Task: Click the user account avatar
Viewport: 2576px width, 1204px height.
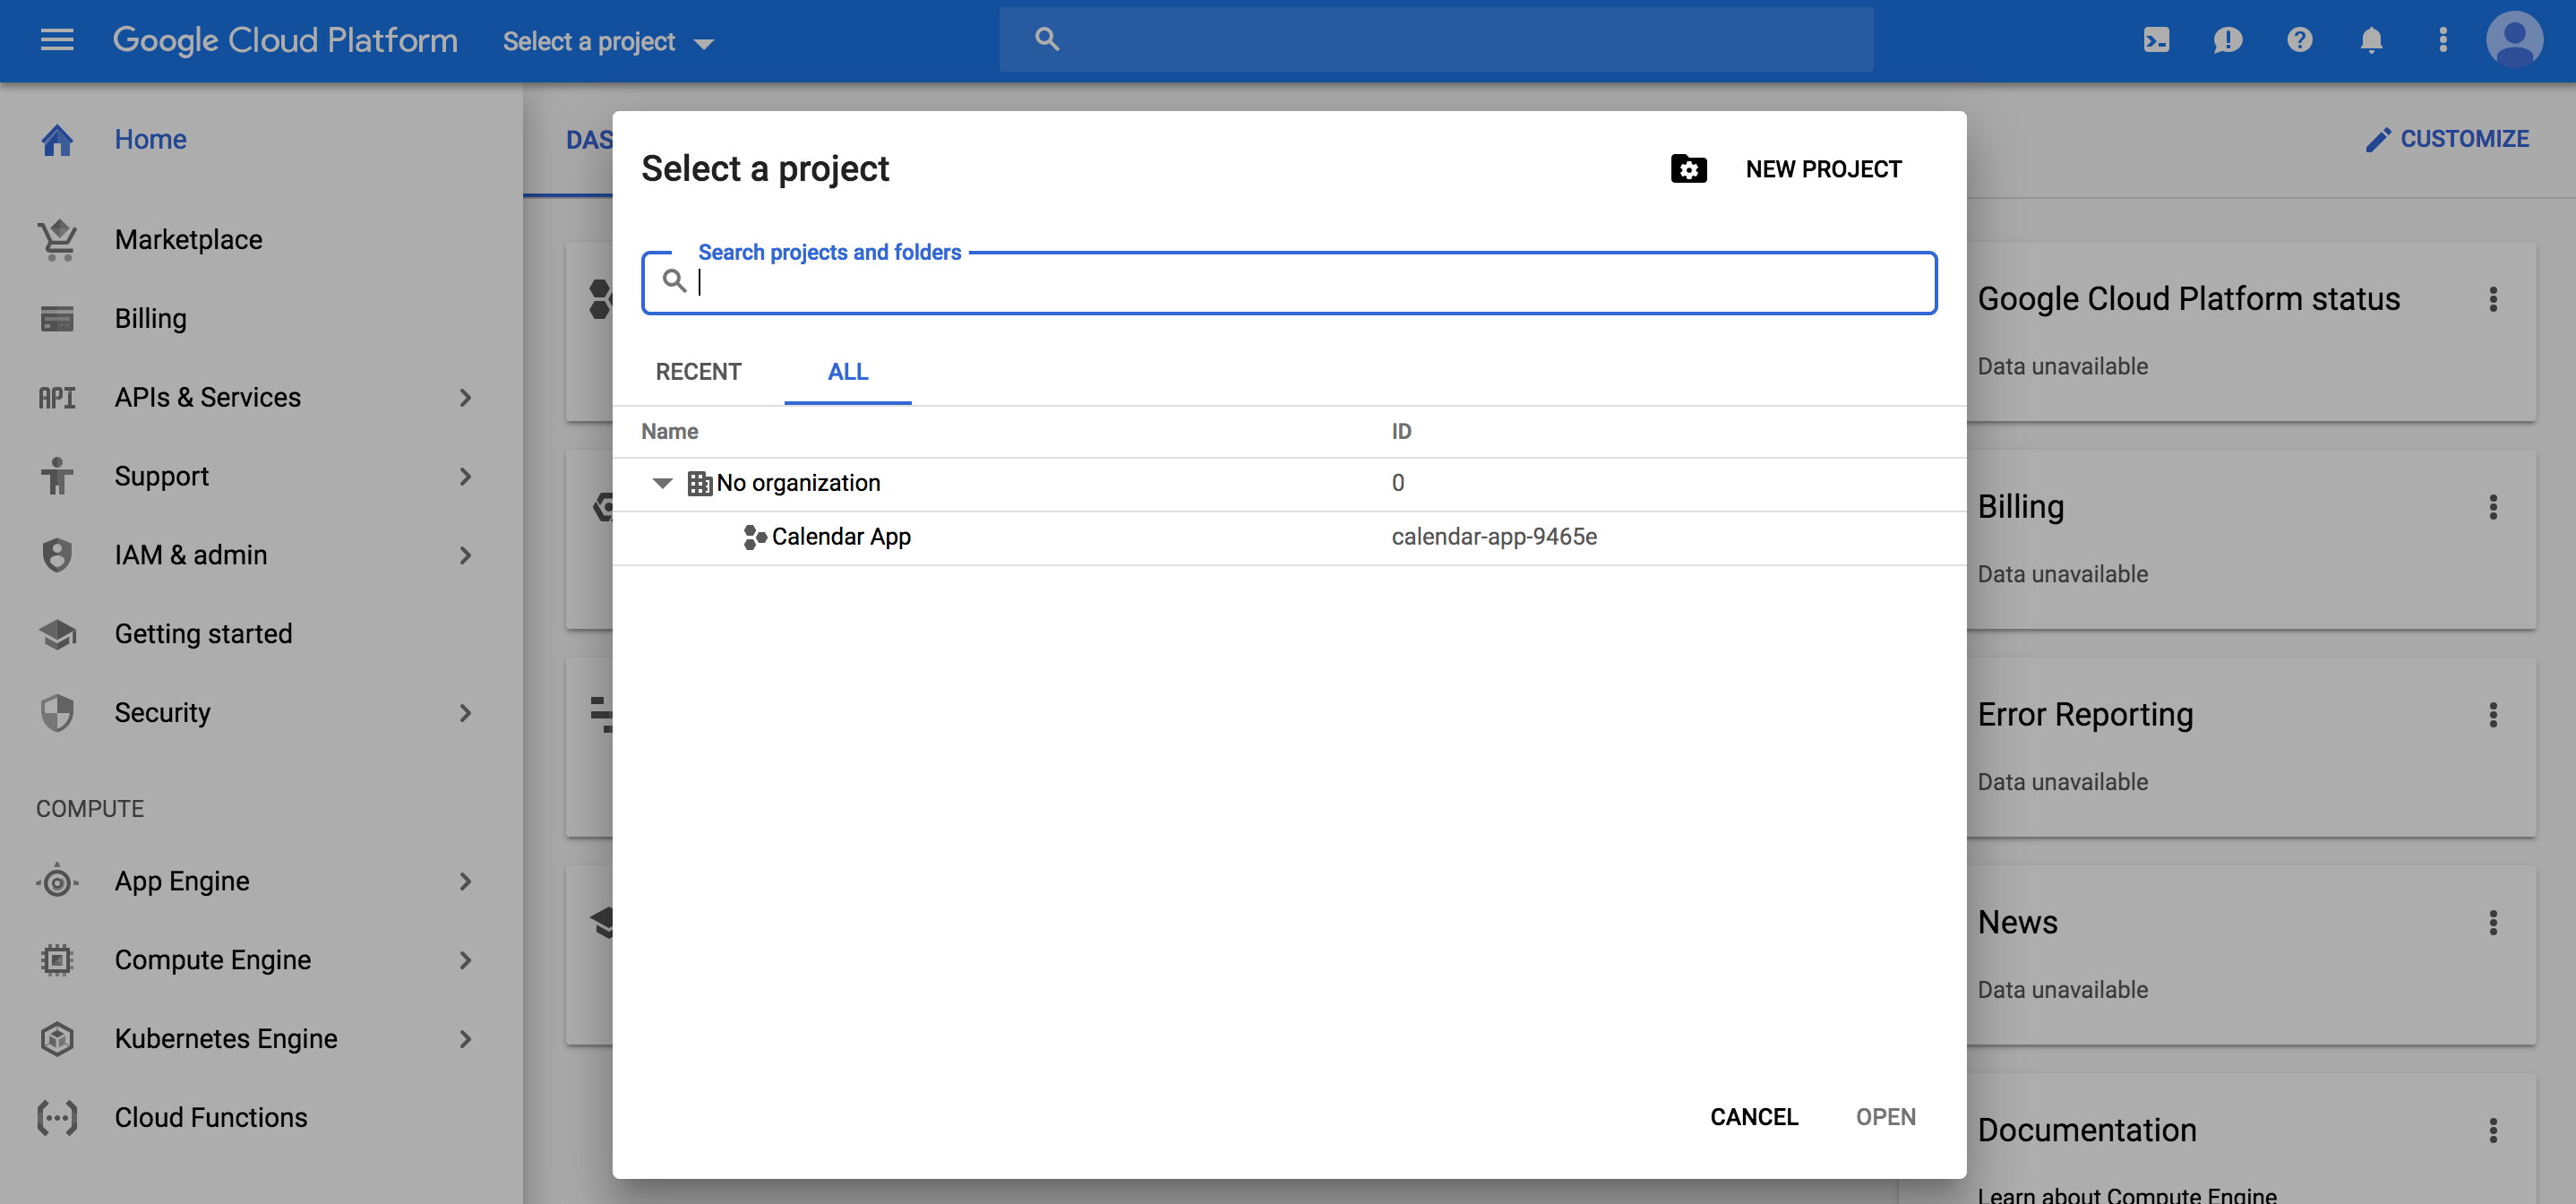Action: pyautogui.click(x=2513, y=40)
